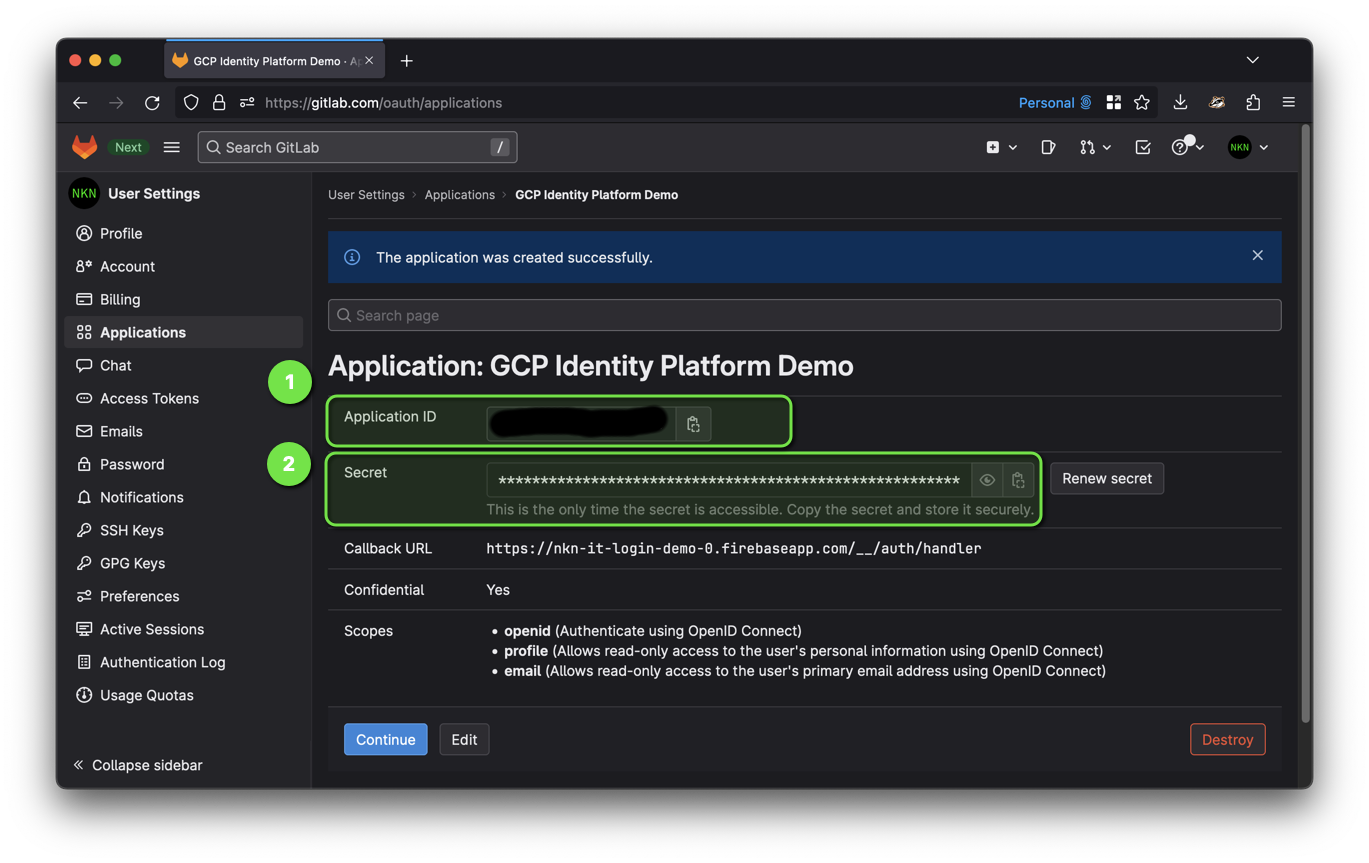Click the GitLab fox logo
Screen dimensions: 1369x863
[x=85, y=147]
